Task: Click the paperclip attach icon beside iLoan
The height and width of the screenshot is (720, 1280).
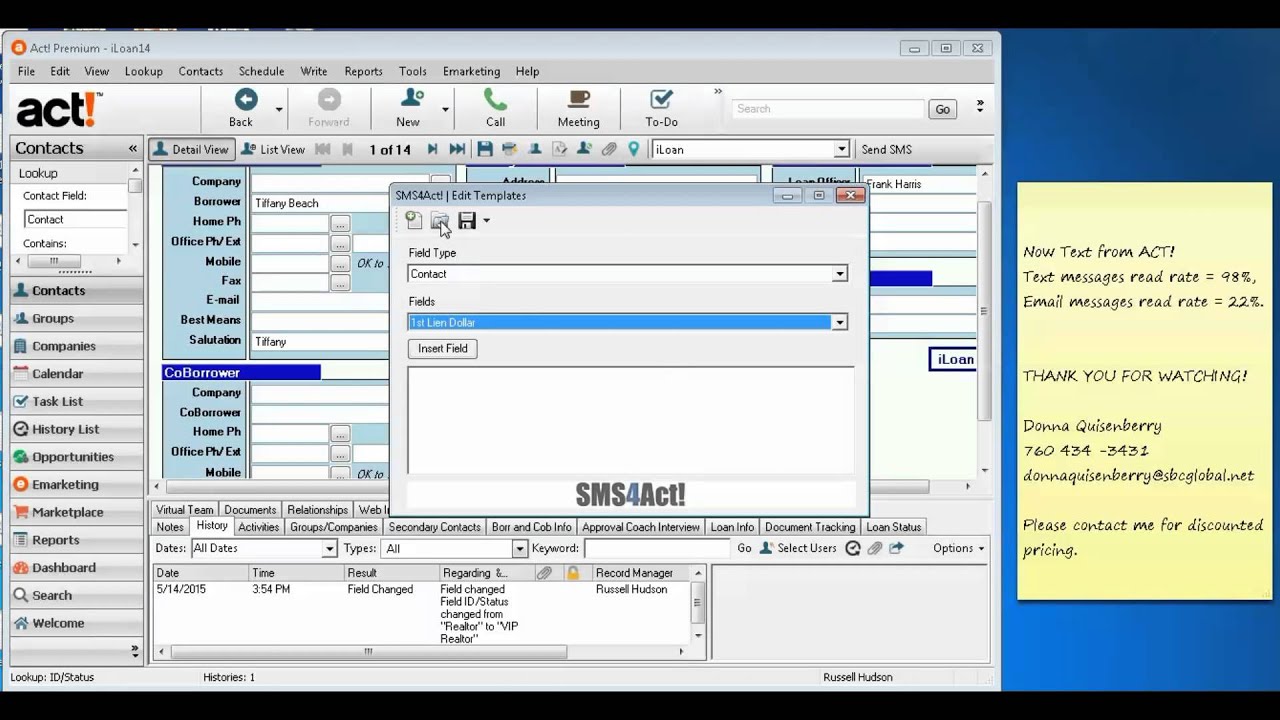Action: [x=609, y=149]
